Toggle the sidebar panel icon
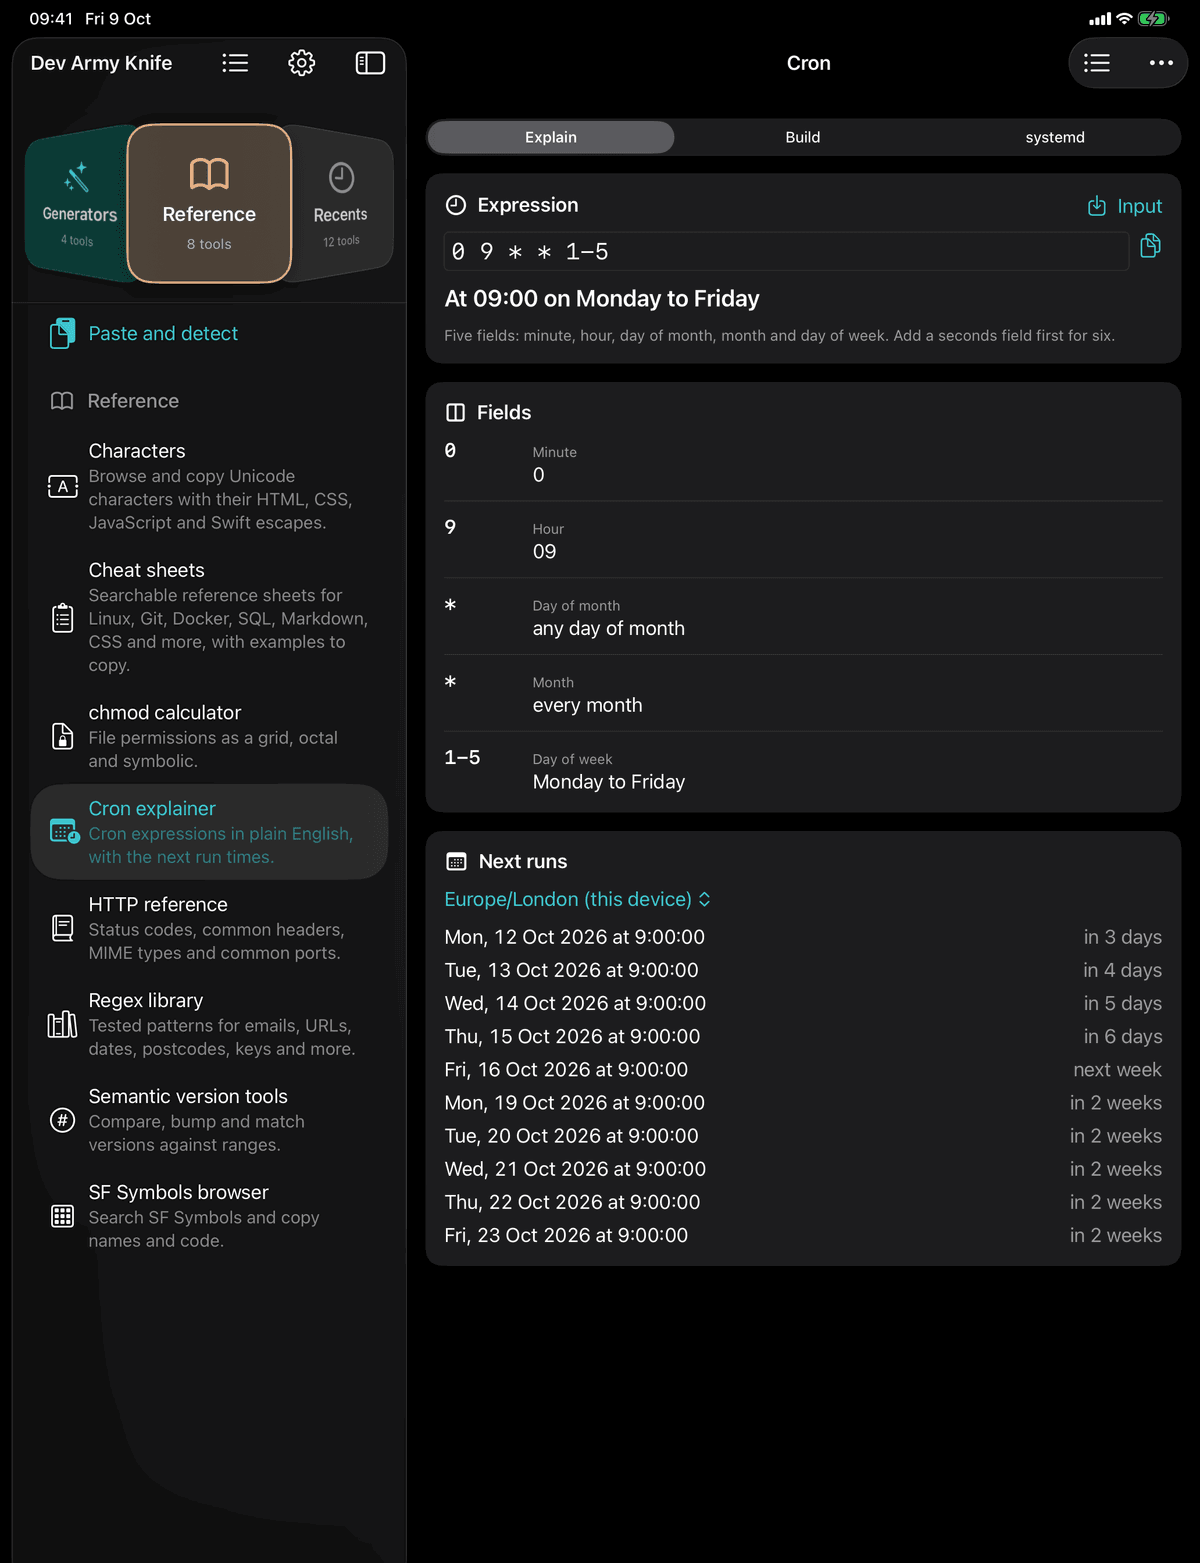 370,63
